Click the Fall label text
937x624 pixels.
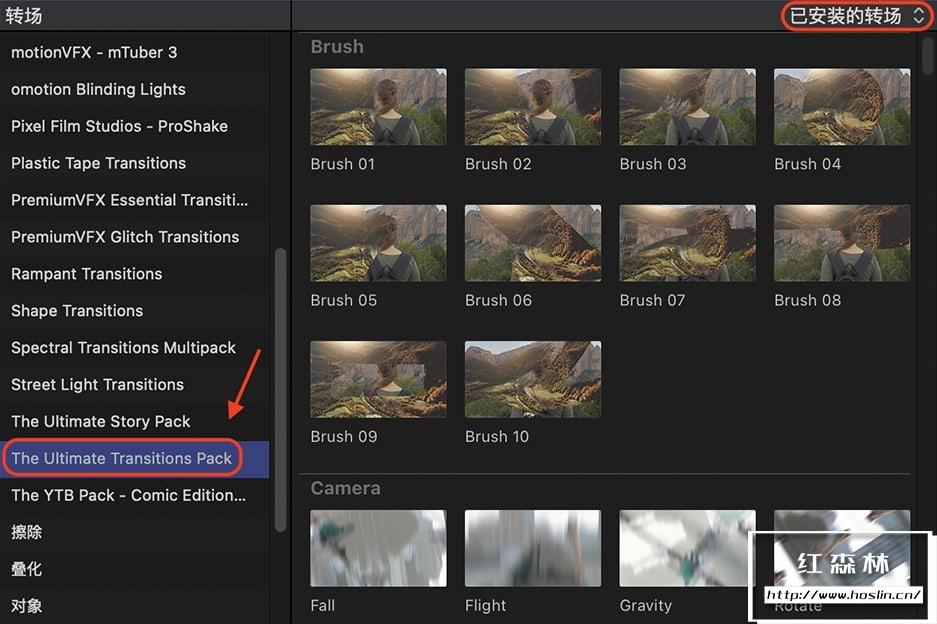(323, 605)
